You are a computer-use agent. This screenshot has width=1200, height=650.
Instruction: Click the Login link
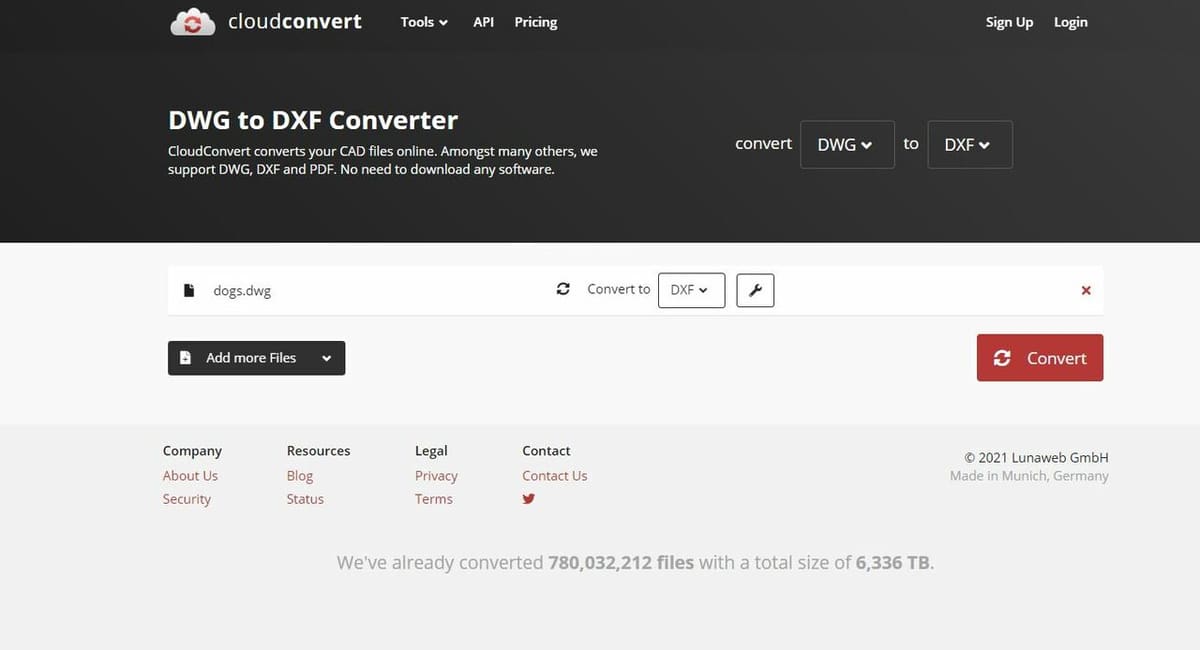pos(1070,22)
